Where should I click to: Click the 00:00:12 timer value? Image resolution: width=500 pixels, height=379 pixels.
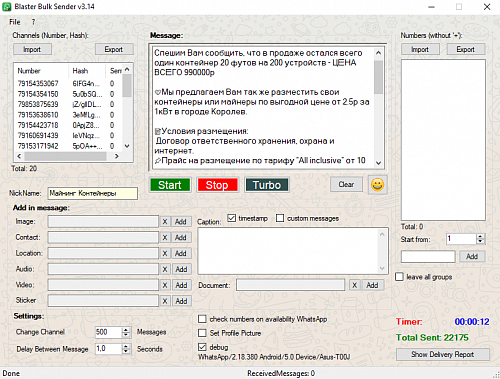472,322
